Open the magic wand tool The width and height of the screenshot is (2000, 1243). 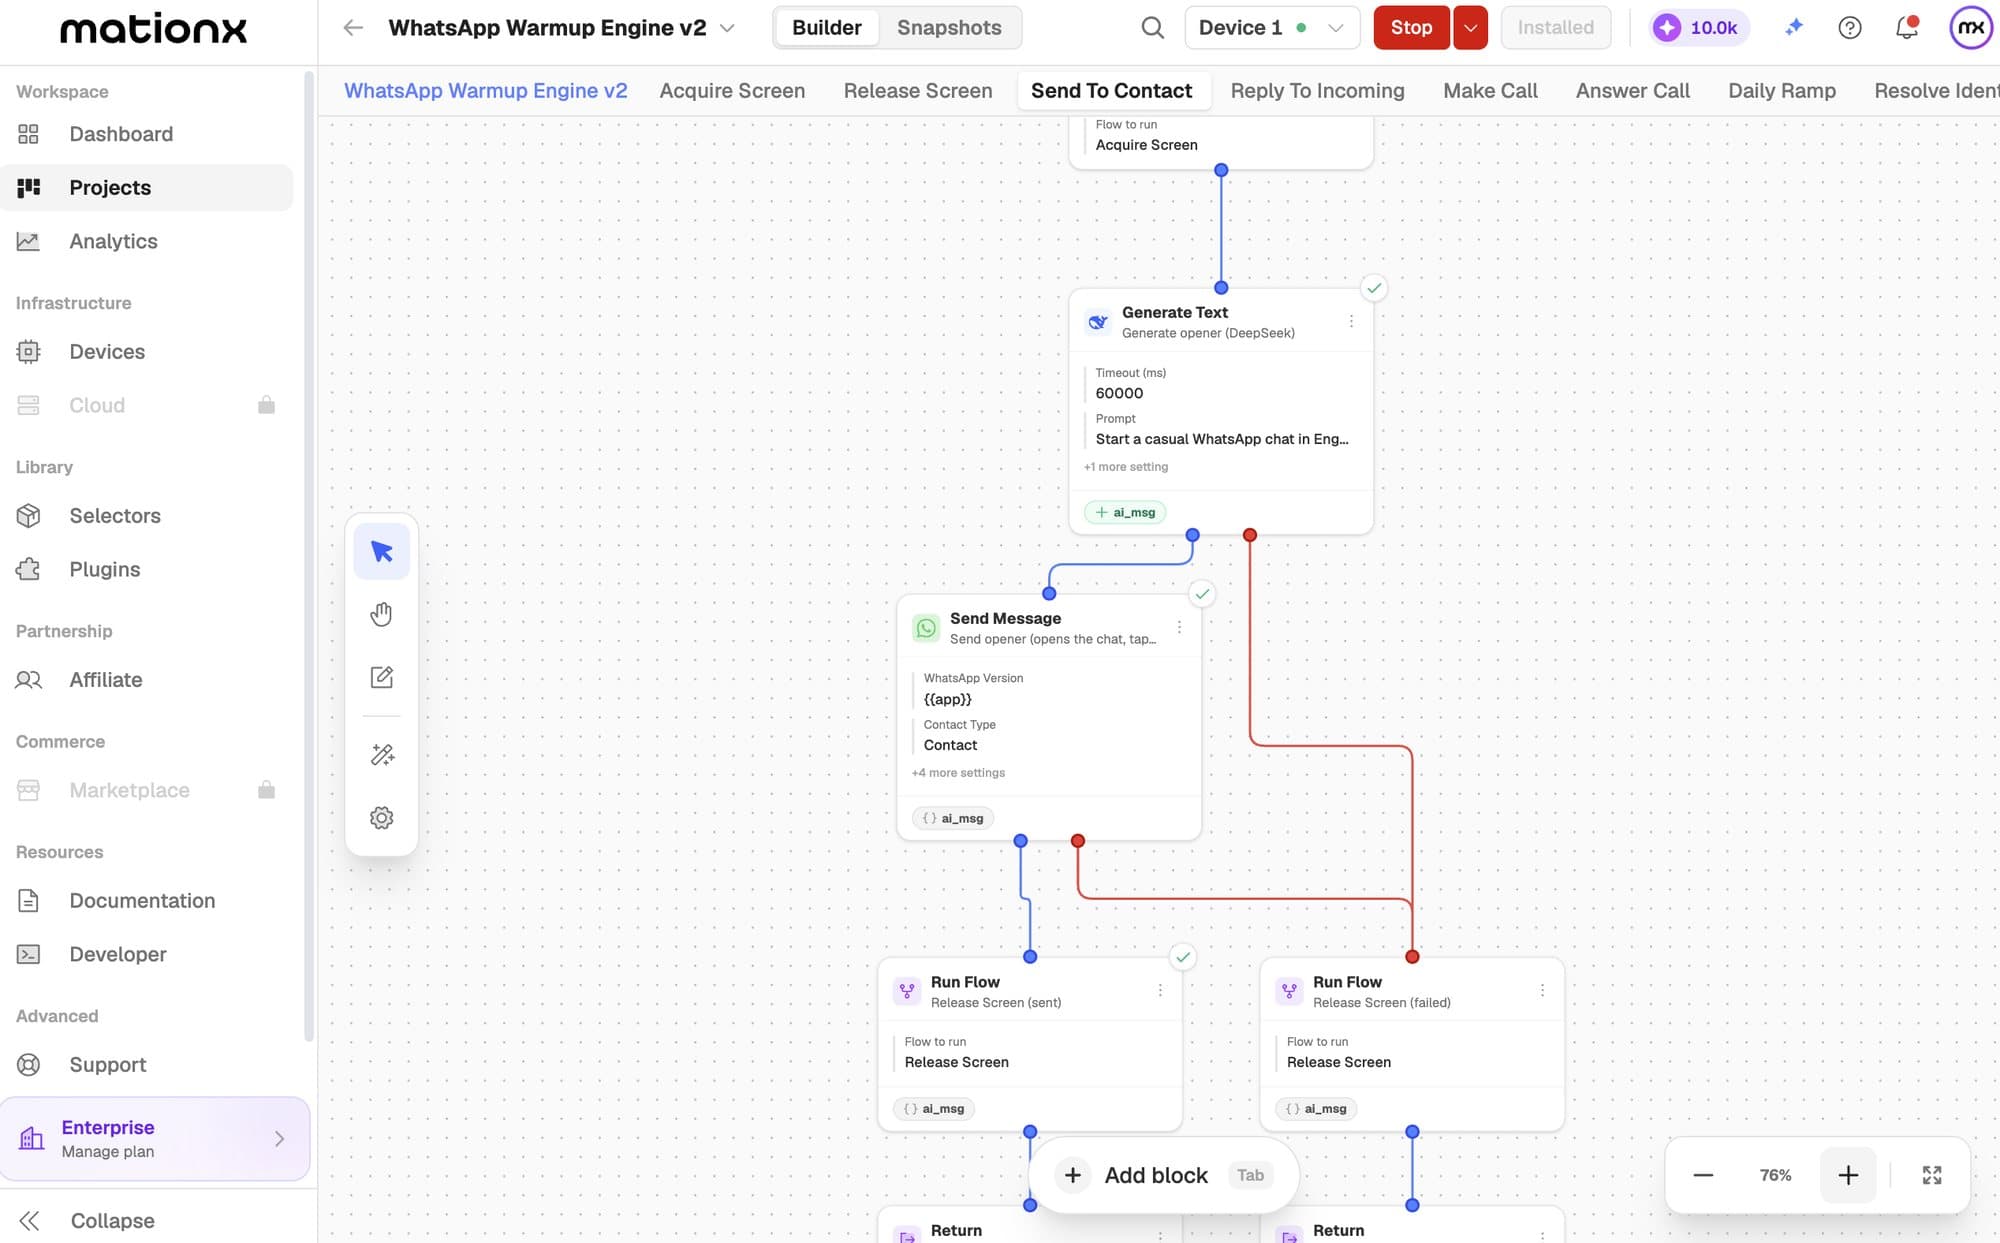pos(381,754)
